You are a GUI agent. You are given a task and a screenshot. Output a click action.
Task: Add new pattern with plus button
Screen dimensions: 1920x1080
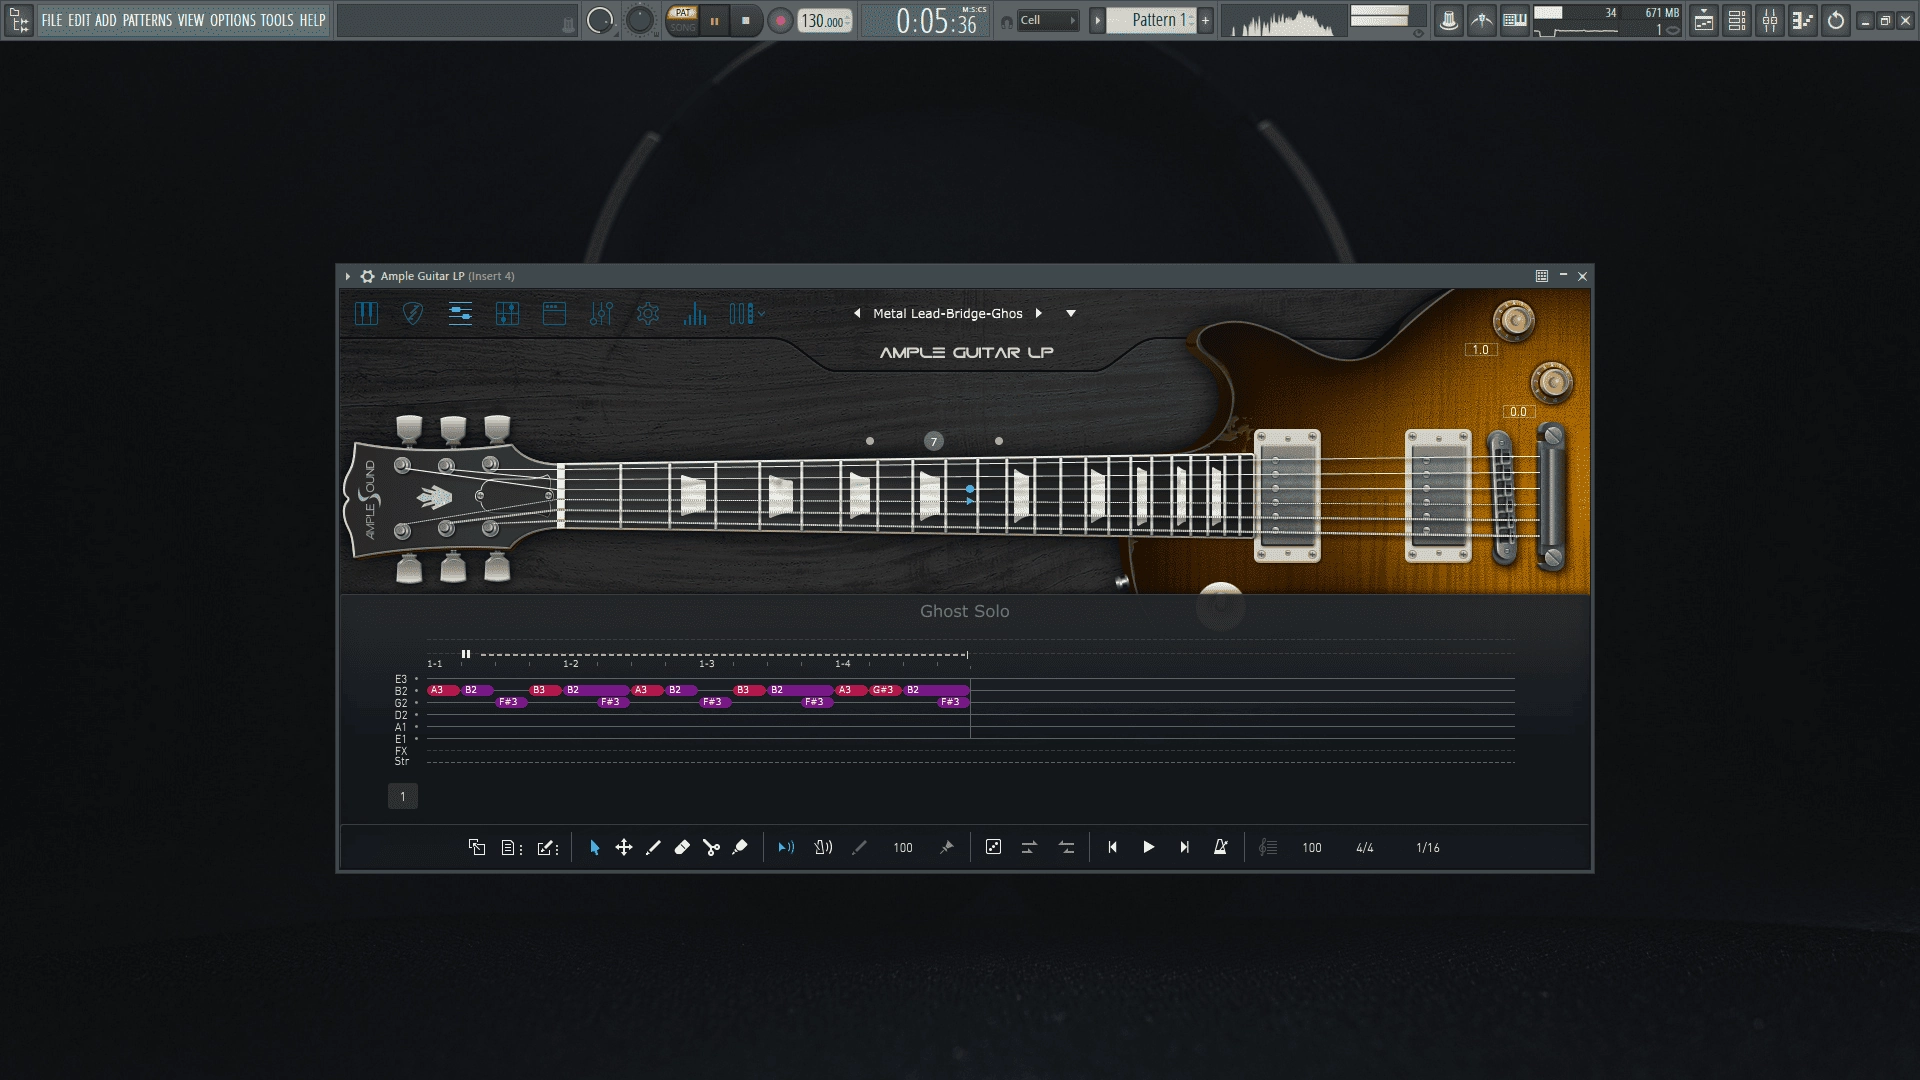(x=1206, y=20)
